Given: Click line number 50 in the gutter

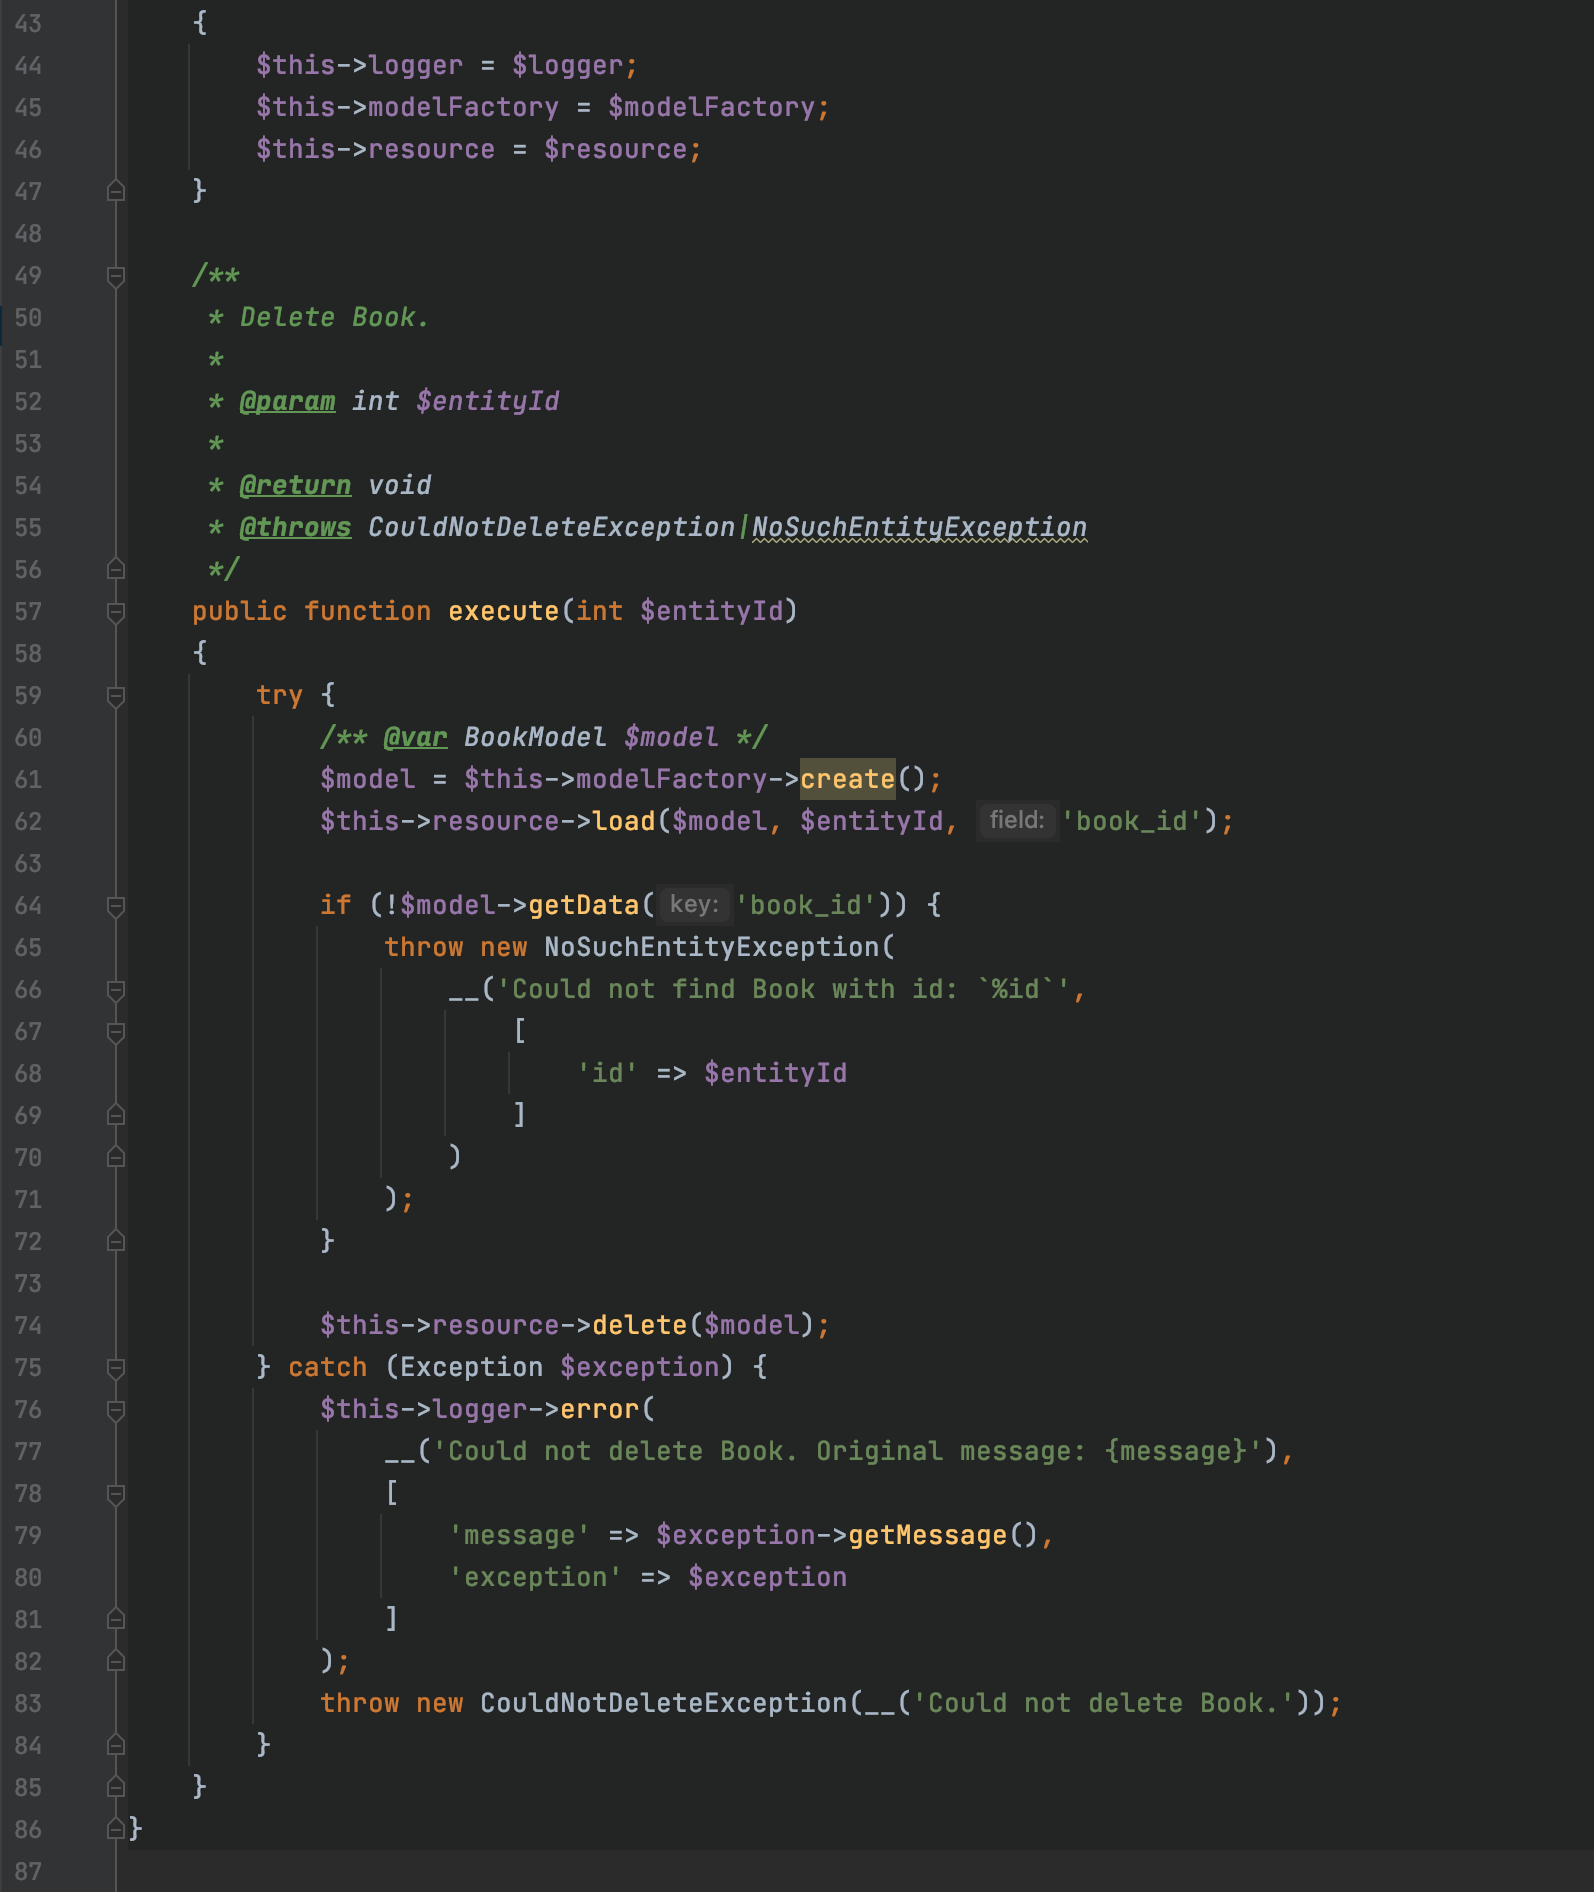Looking at the screenshot, I should 28,317.
